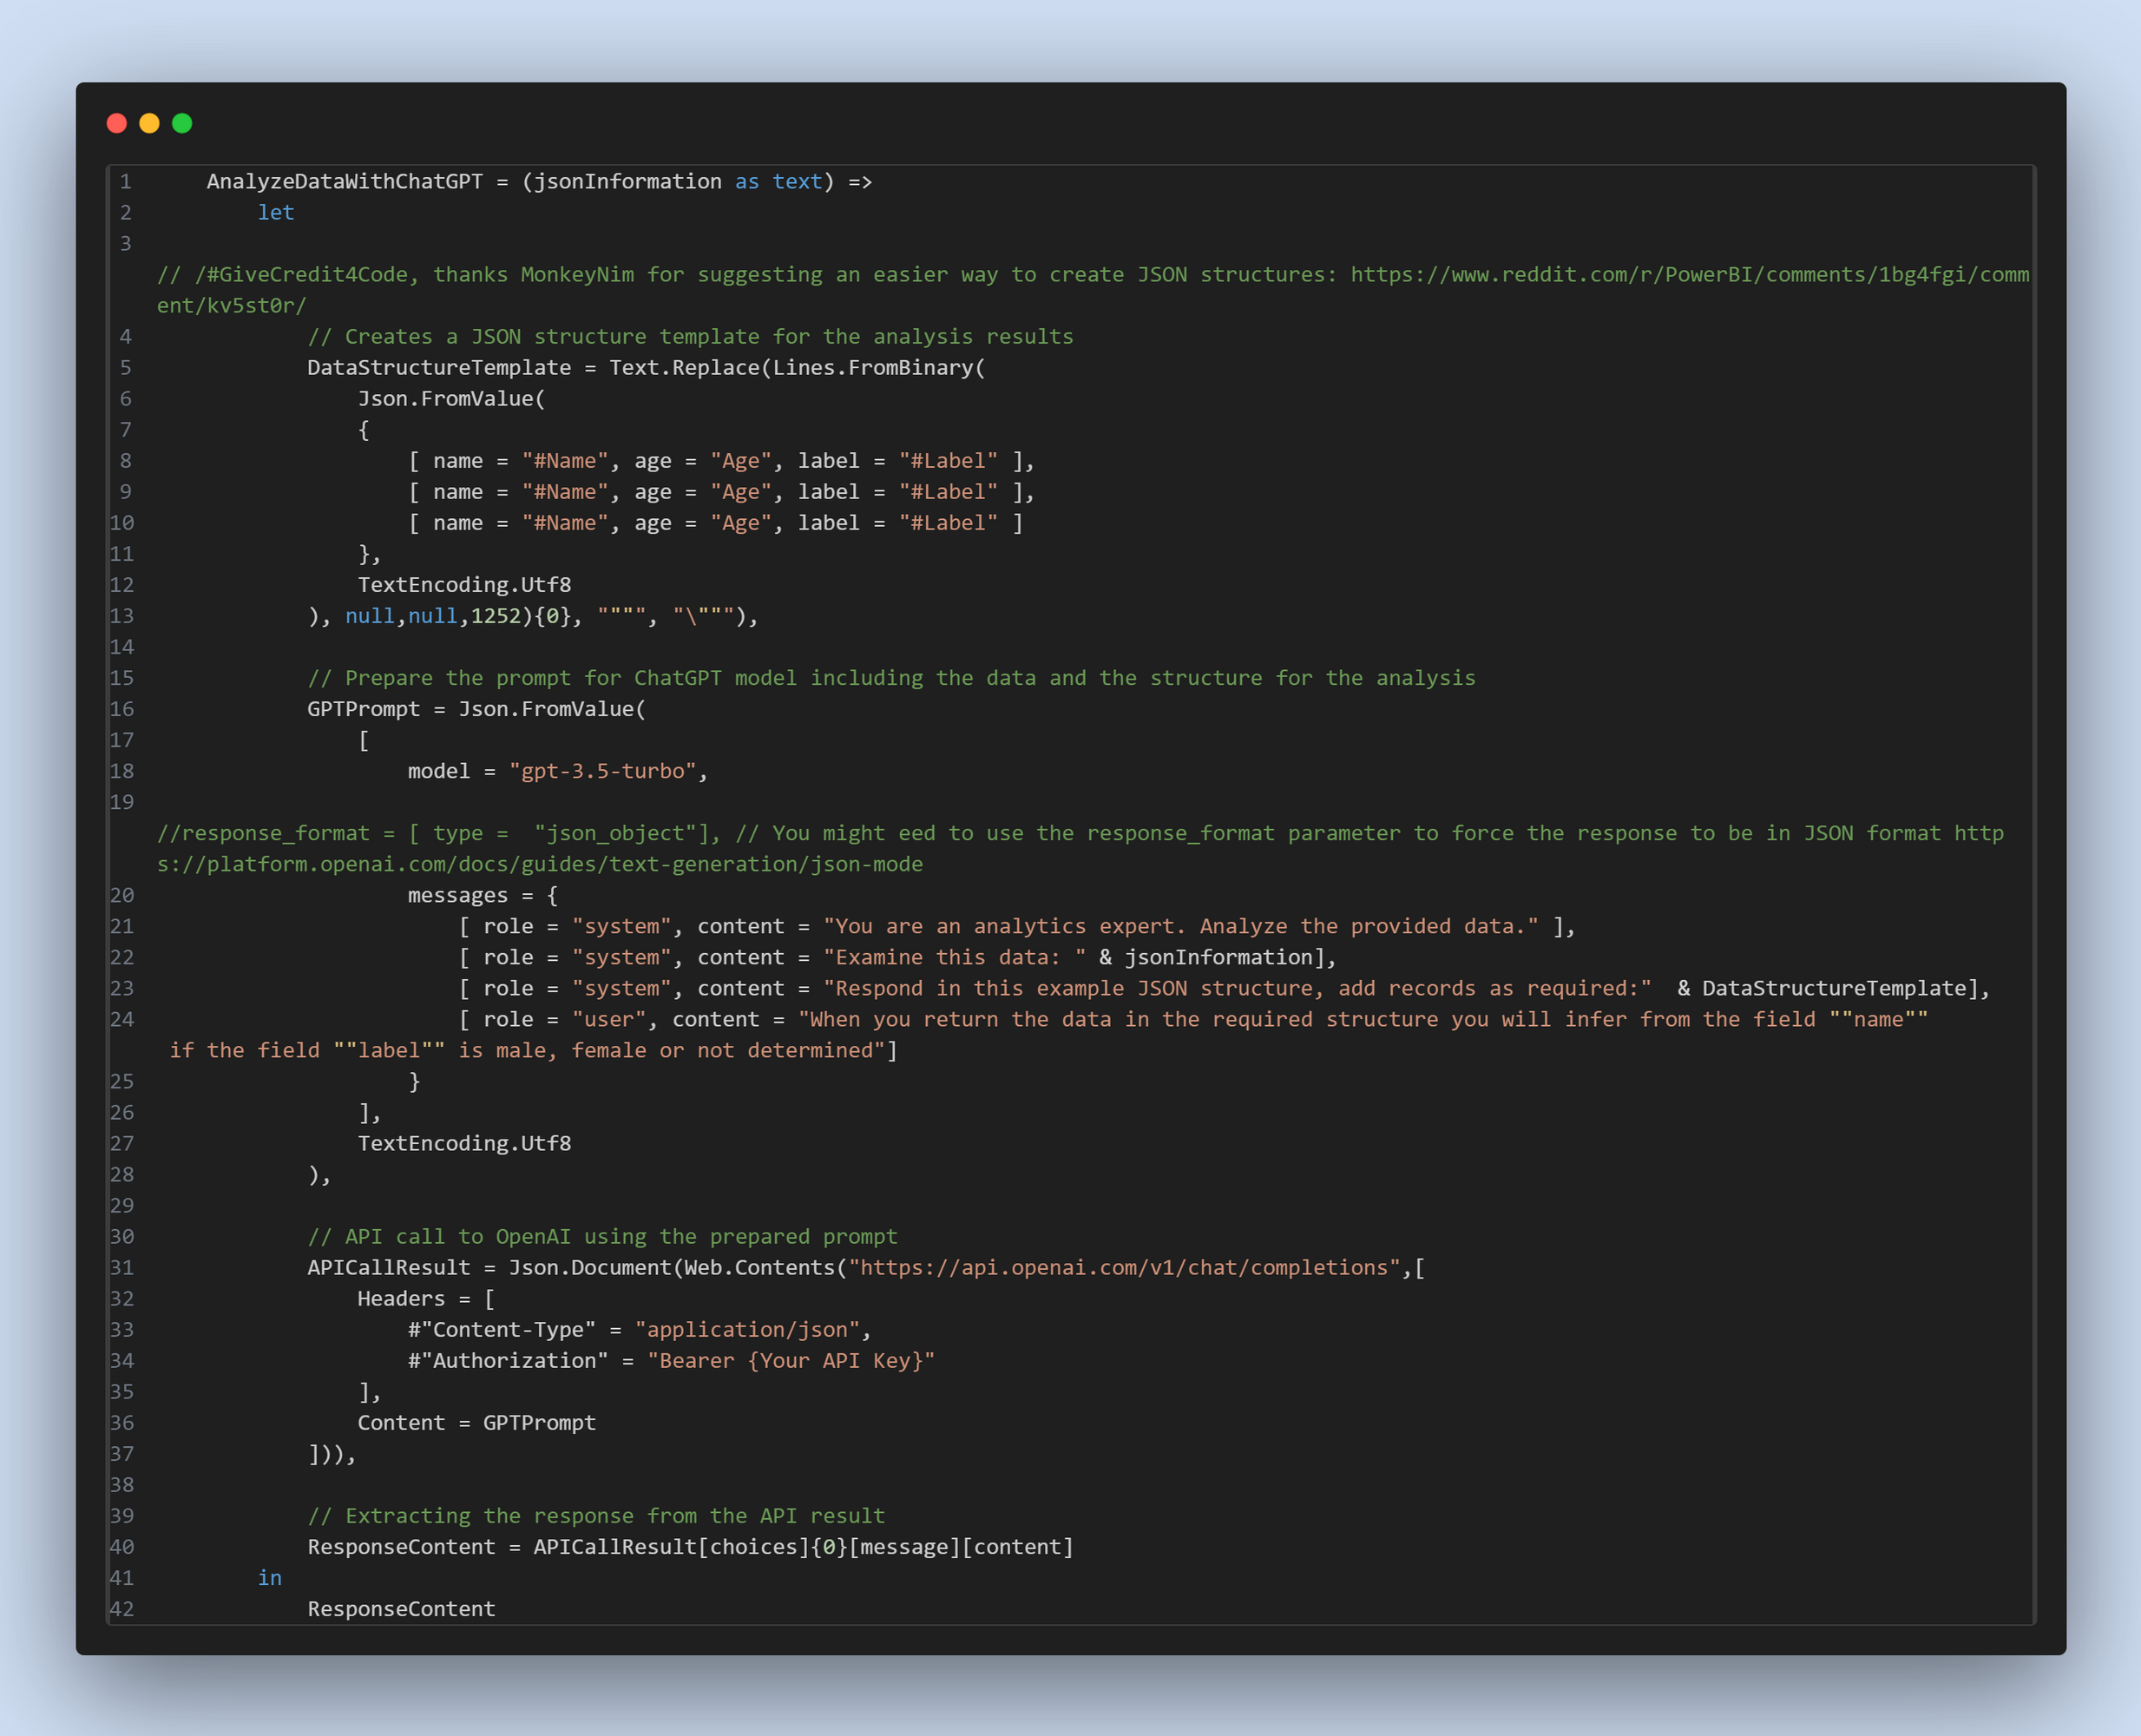The width and height of the screenshot is (2141, 1736).
Task: Click the green maximize window dot
Action: pyautogui.click(x=182, y=123)
